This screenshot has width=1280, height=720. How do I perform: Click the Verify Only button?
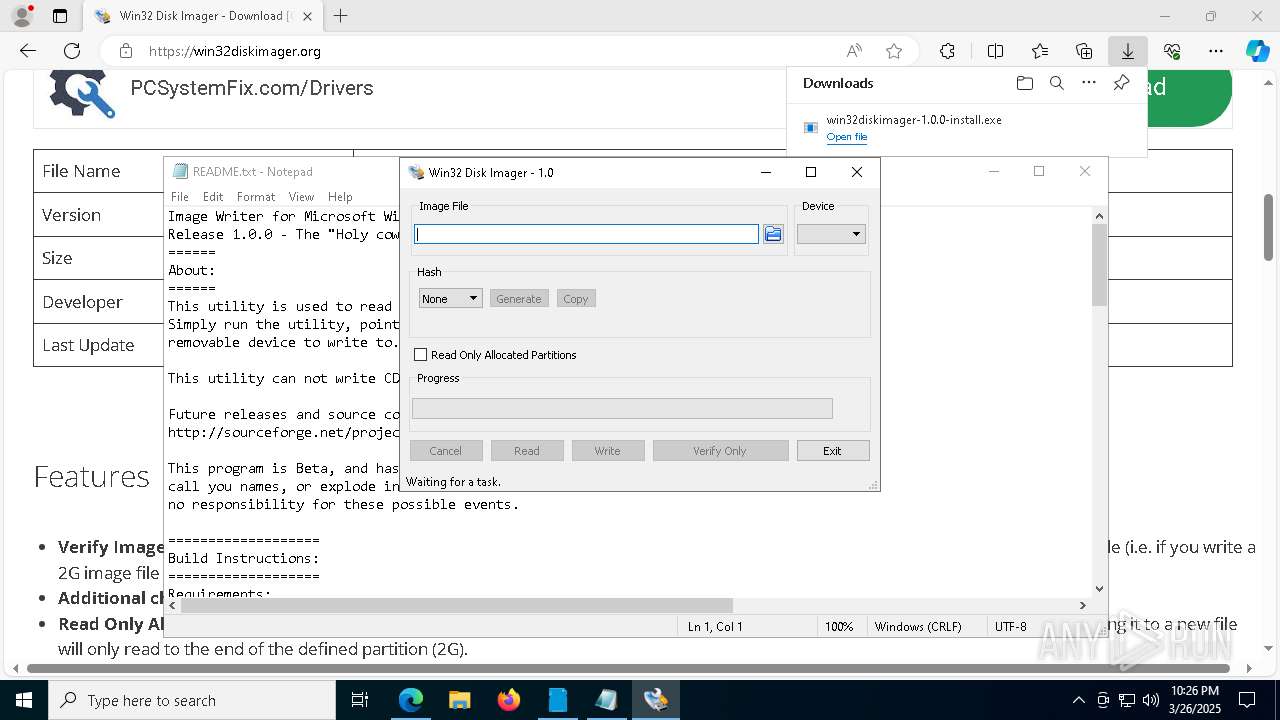click(720, 451)
